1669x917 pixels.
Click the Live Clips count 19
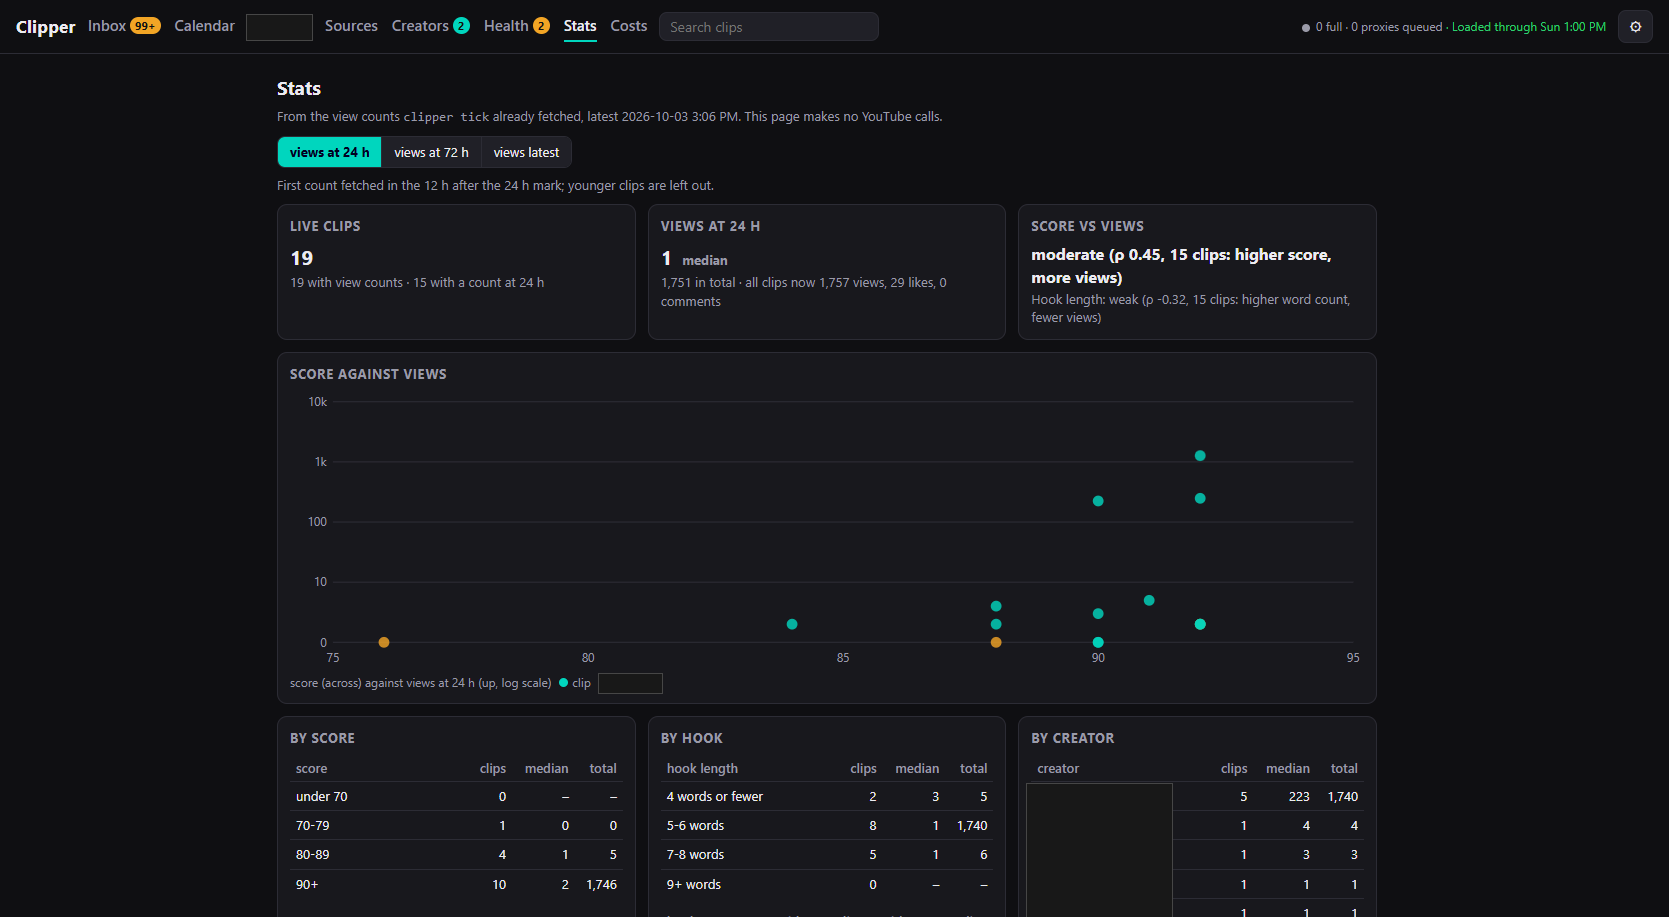(x=302, y=258)
